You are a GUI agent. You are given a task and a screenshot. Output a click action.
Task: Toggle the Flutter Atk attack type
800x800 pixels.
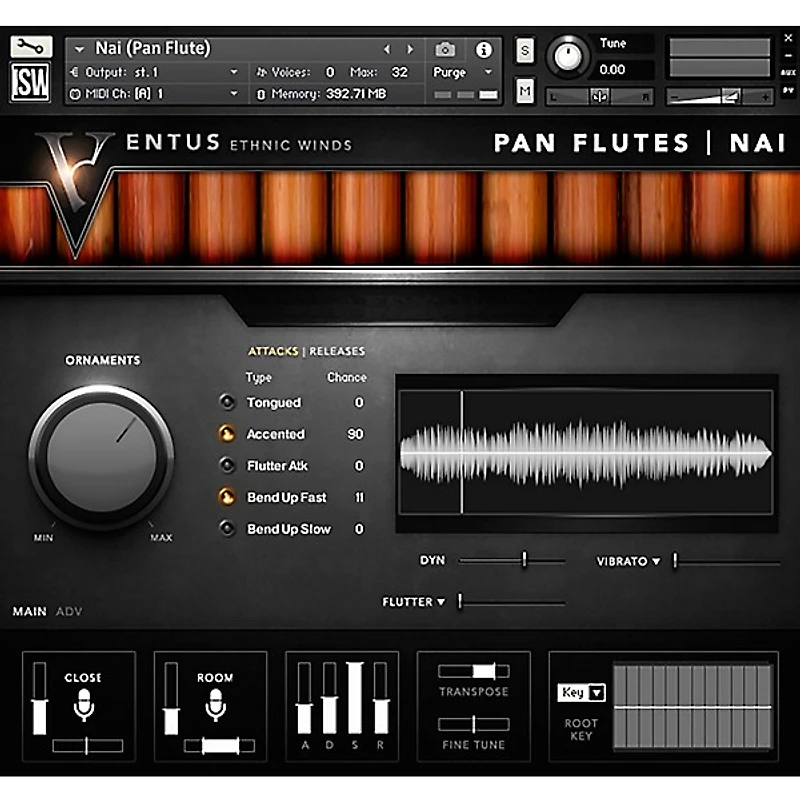(x=226, y=465)
